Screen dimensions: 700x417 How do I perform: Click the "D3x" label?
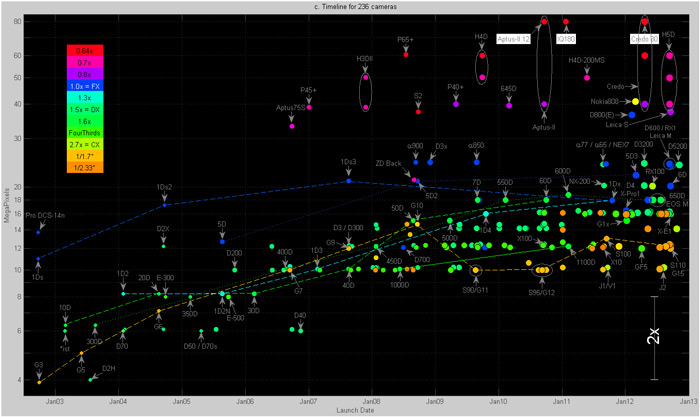pyautogui.click(x=441, y=146)
